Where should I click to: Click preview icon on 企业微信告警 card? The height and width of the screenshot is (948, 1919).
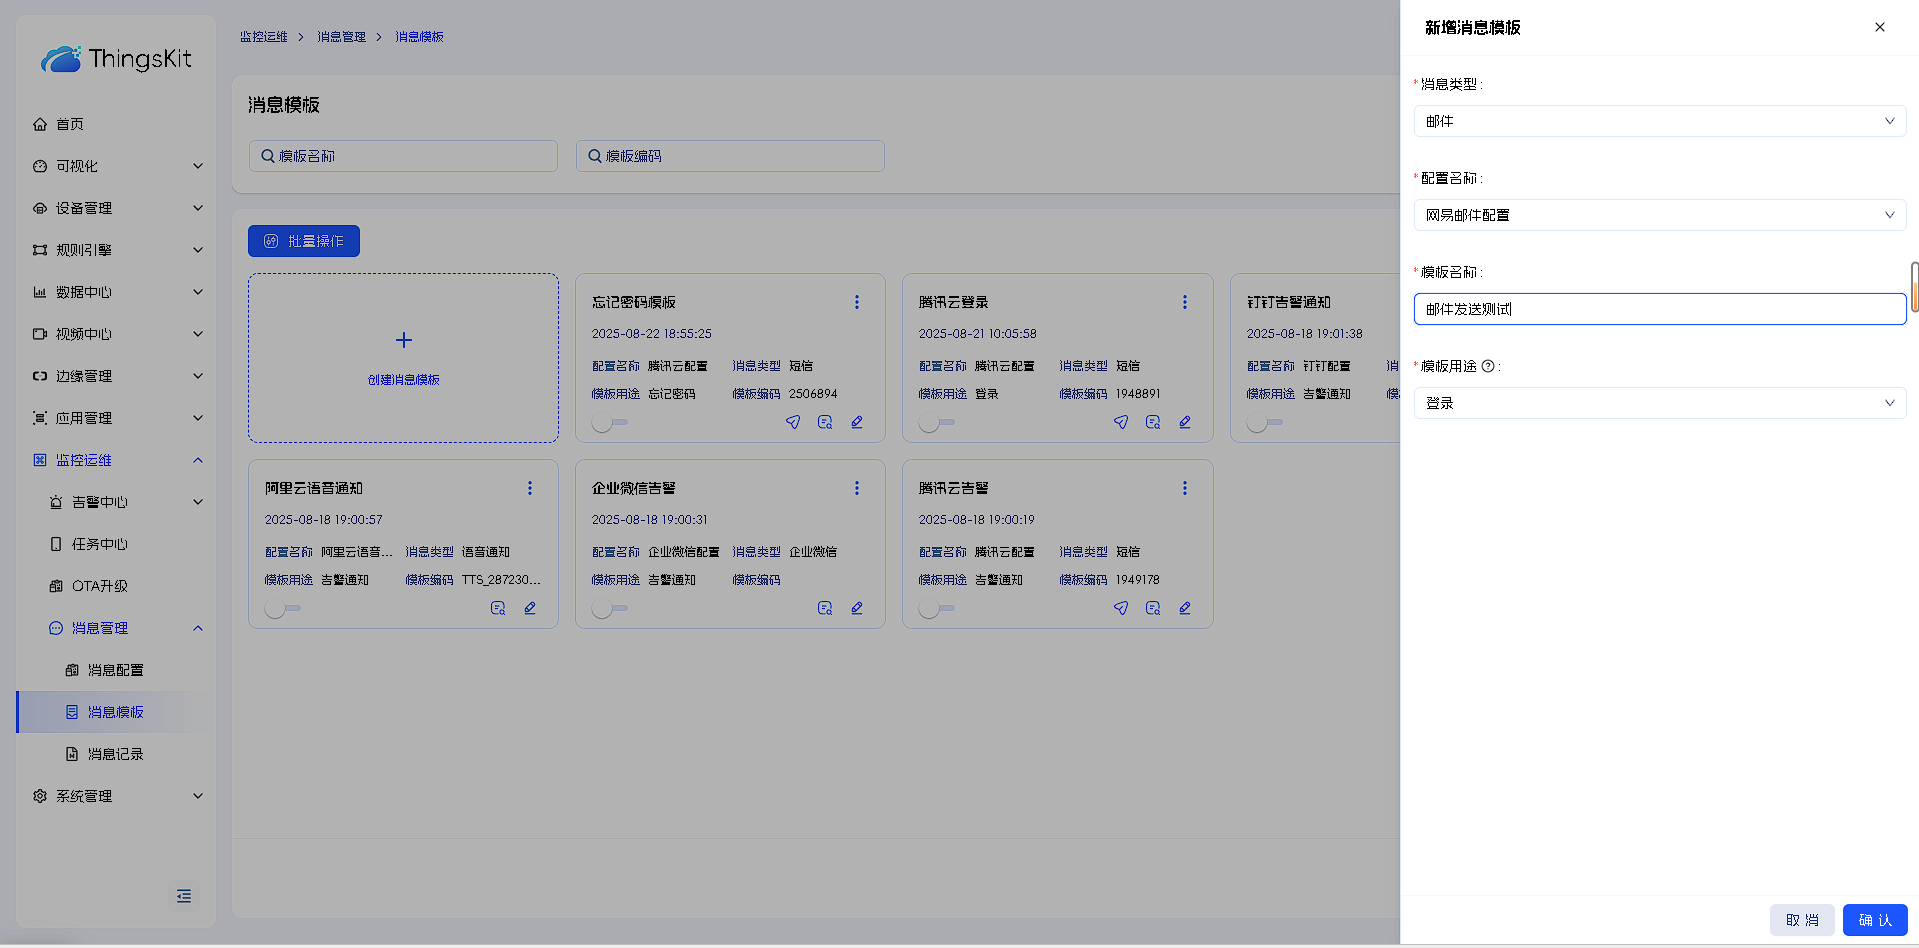click(x=825, y=608)
